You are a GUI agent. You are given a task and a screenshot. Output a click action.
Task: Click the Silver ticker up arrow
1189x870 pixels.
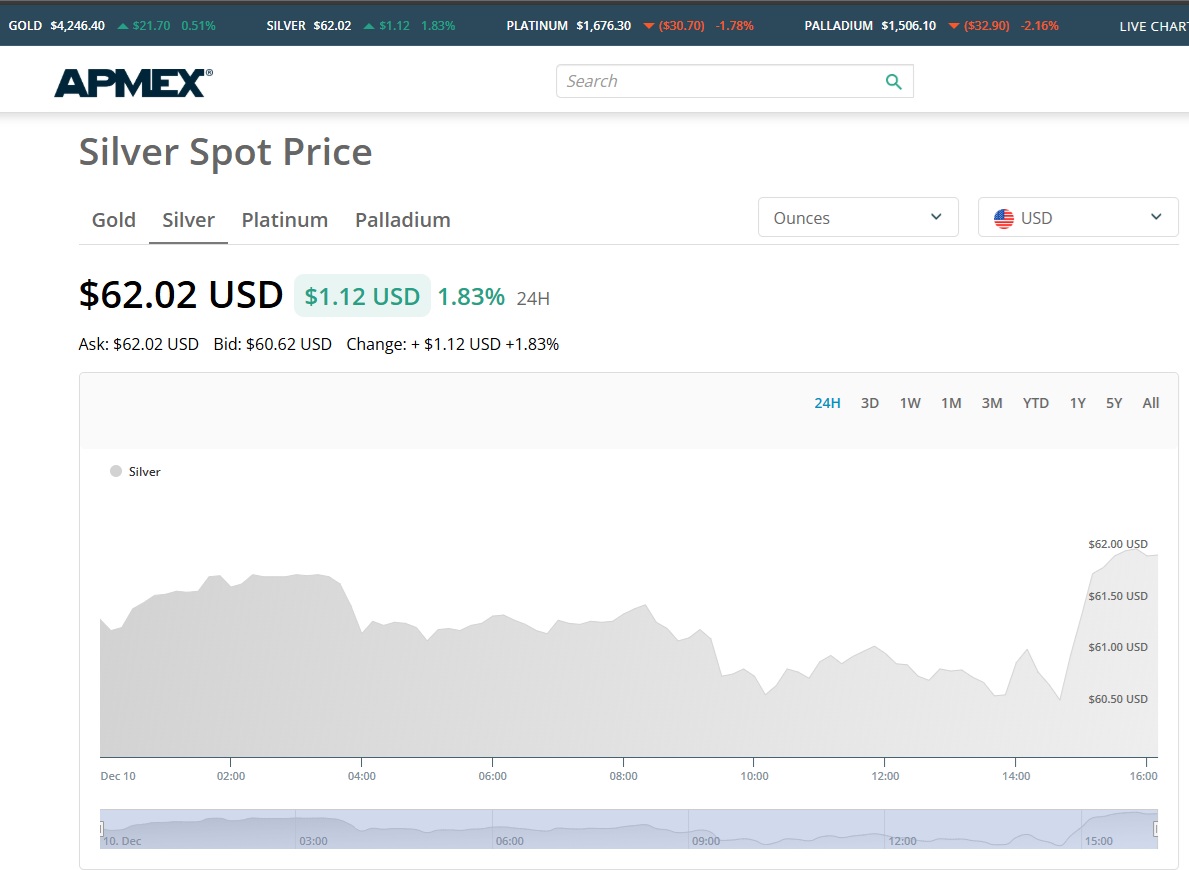pyautogui.click(x=370, y=26)
